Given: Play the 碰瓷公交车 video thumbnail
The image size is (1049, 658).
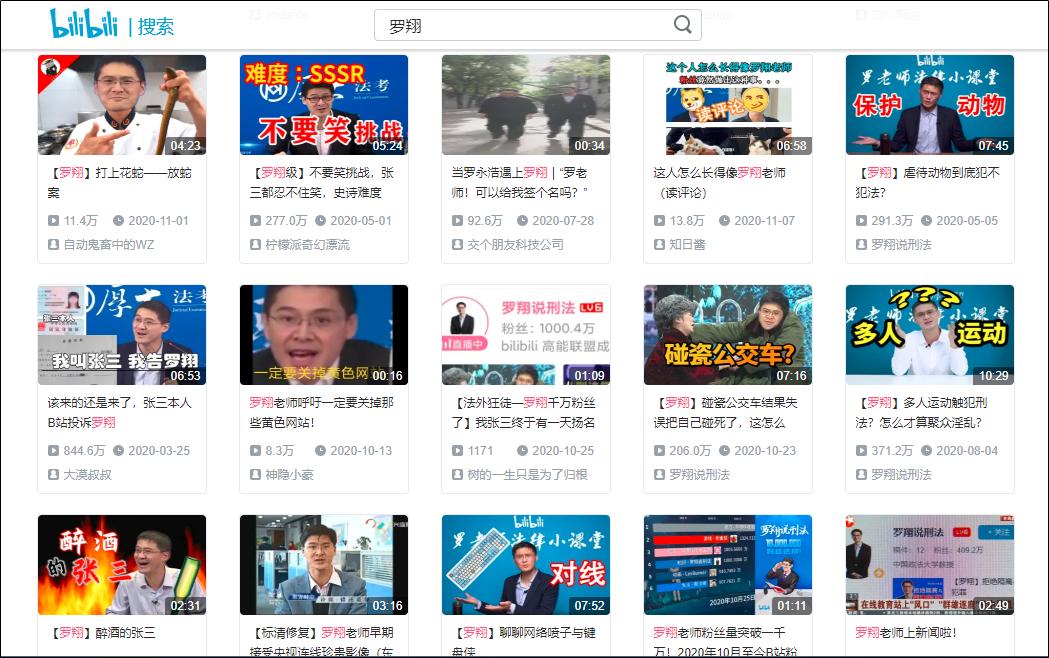Looking at the screenshot, I should [727, 335].
